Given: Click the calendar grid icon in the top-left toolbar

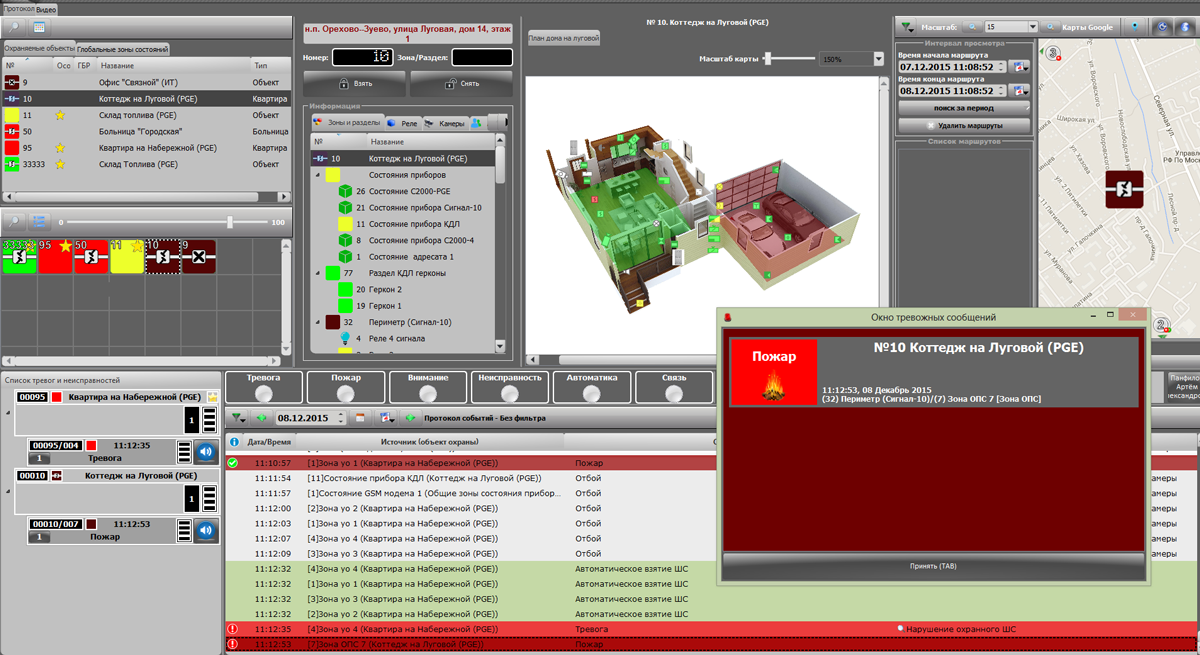Looking at the screenshot, I should (x=39, y=27).
